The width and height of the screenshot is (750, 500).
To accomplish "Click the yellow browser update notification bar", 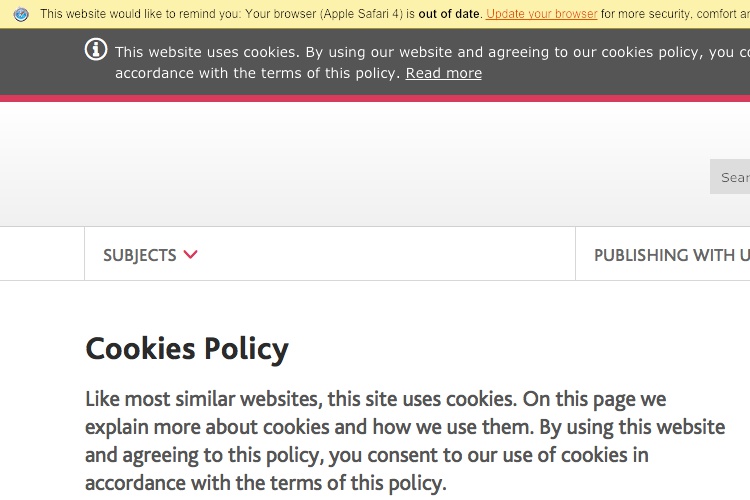I will click(x=375, y=14).
